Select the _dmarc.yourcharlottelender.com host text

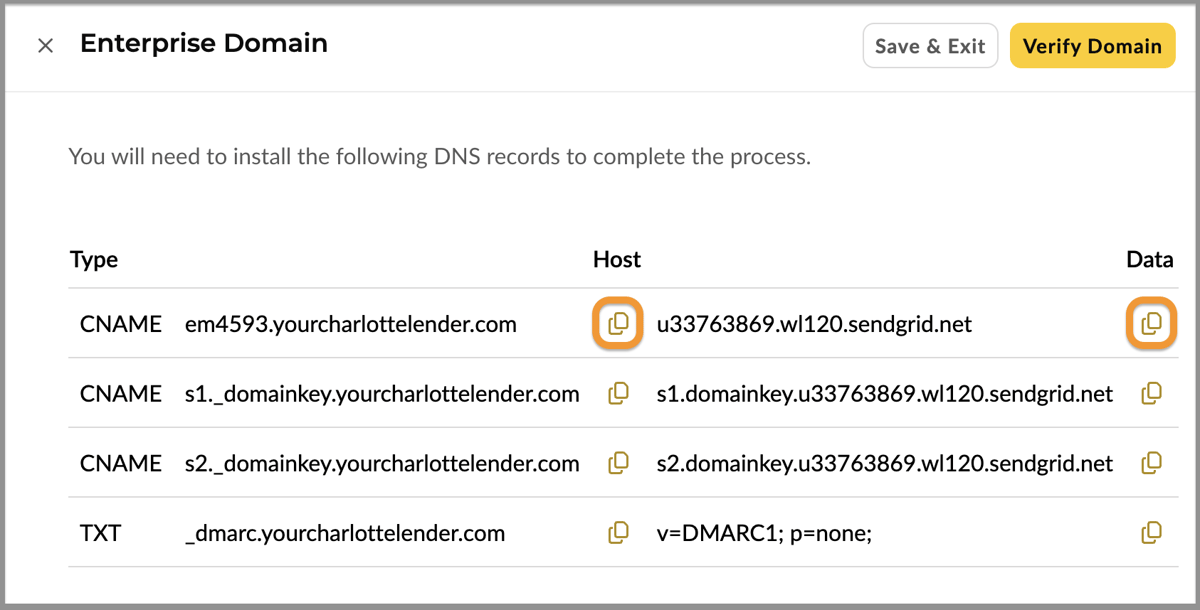(x=345, y=533)
